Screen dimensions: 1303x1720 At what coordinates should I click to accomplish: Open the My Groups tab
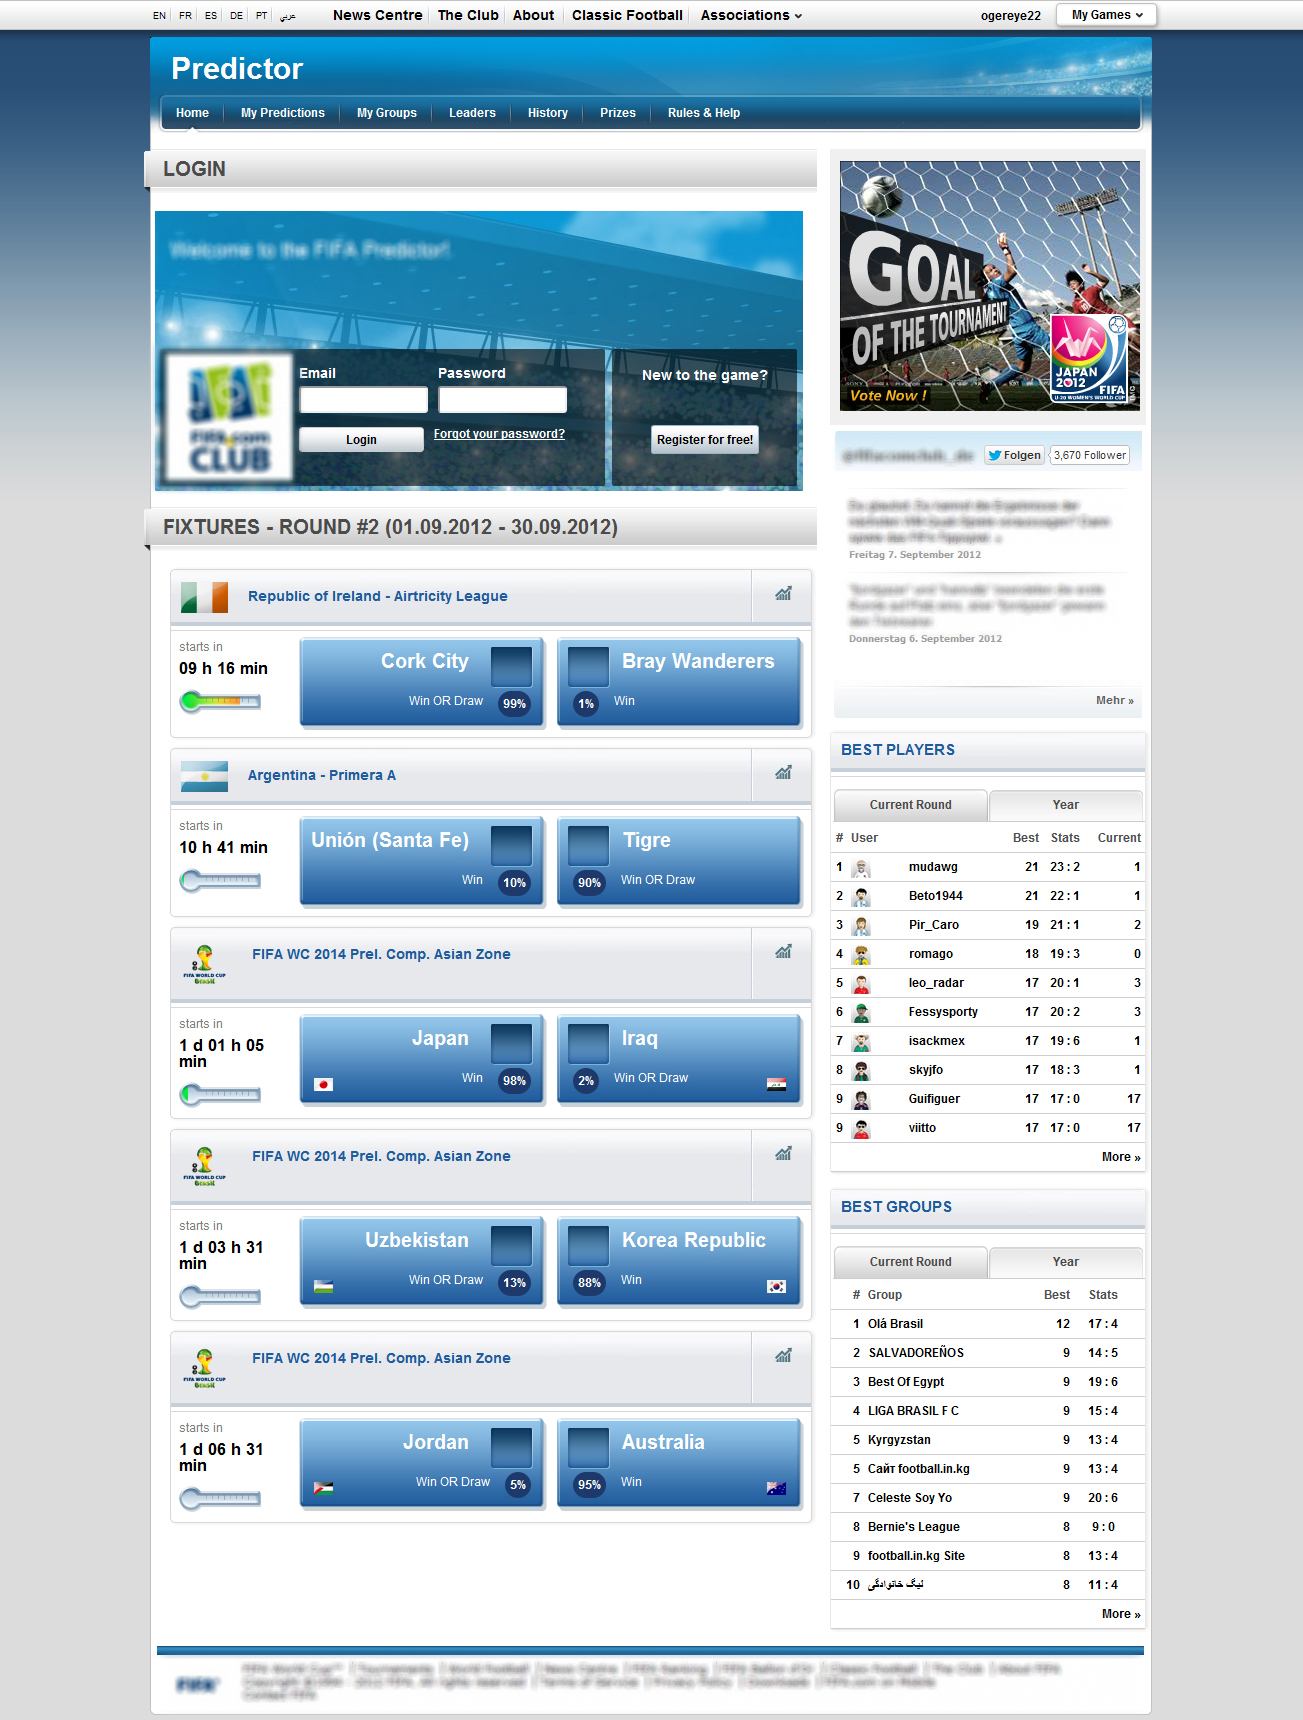point(387,113)
